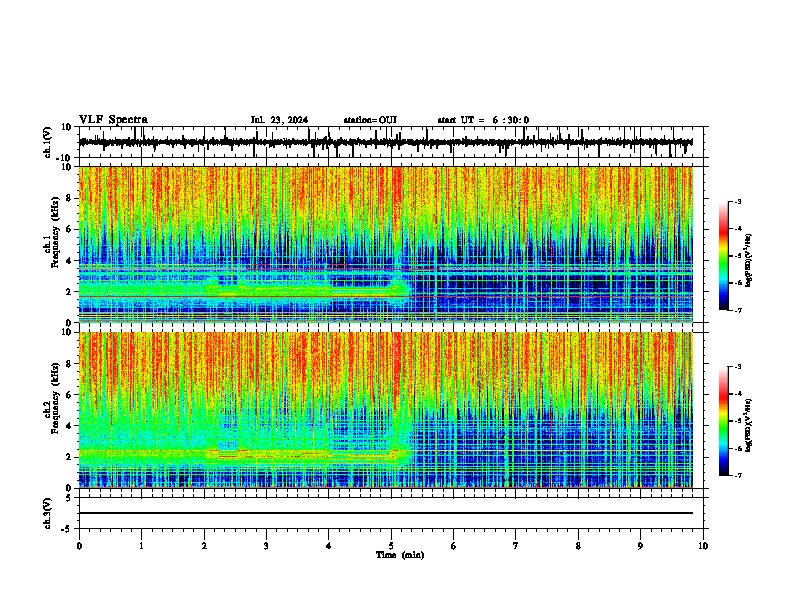The image size is (792, 612).
Task: Click inside the ch.1 spectrogram panel
Action: pos(386,244)
